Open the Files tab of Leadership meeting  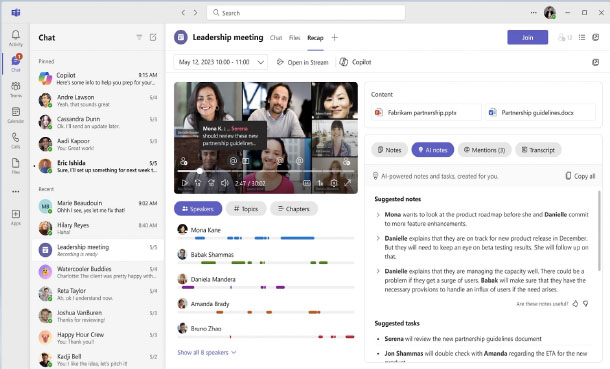click(294, 37)
